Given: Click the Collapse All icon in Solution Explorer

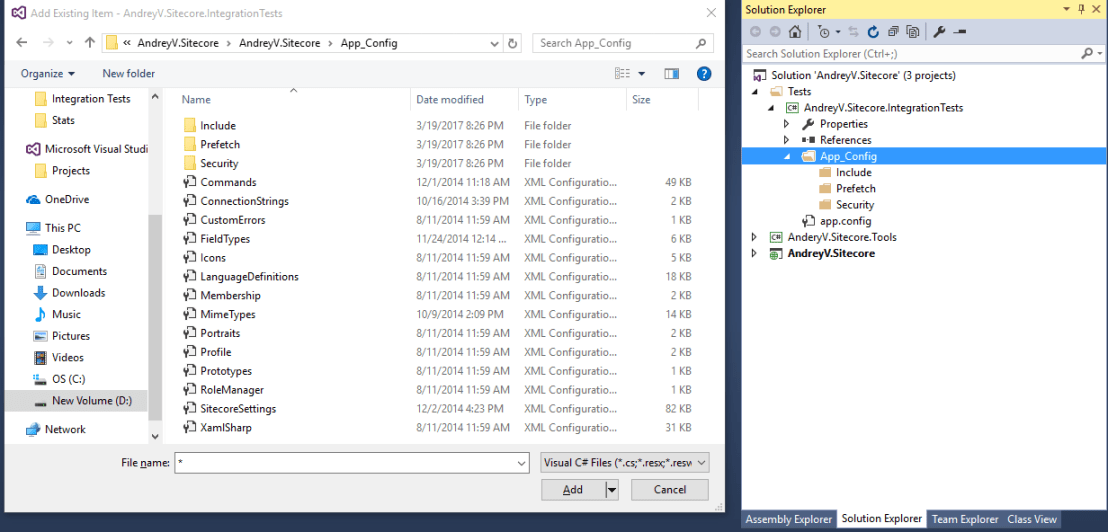Looking at the screenshot, I should click(x=893, y=31).
